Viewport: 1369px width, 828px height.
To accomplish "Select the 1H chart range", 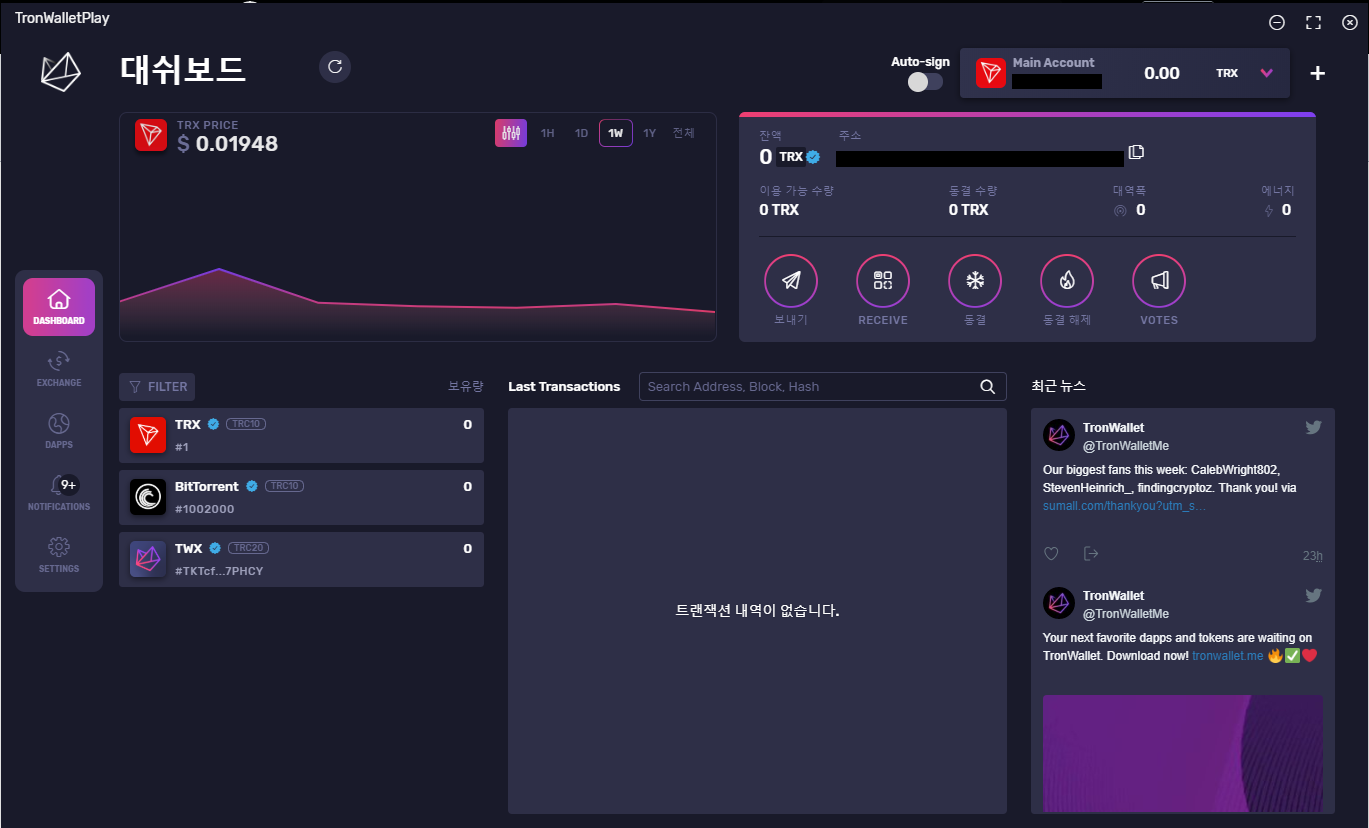I will coord(547,133).
